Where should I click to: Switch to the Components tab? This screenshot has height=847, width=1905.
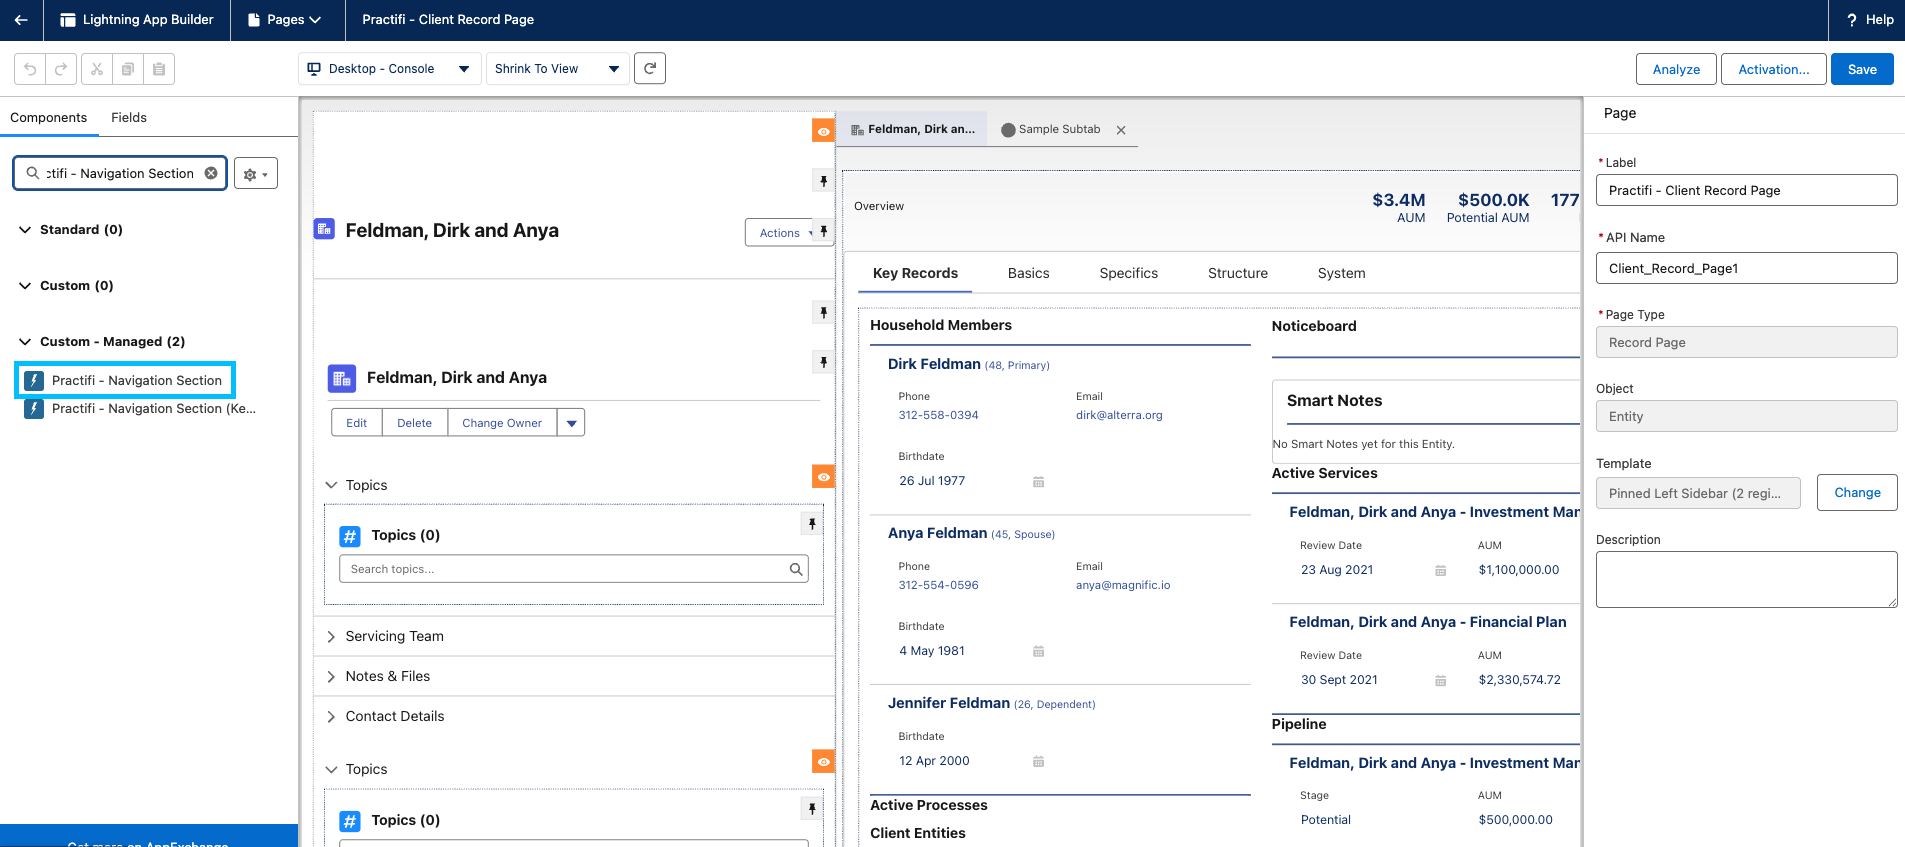(x=49, y=117)
